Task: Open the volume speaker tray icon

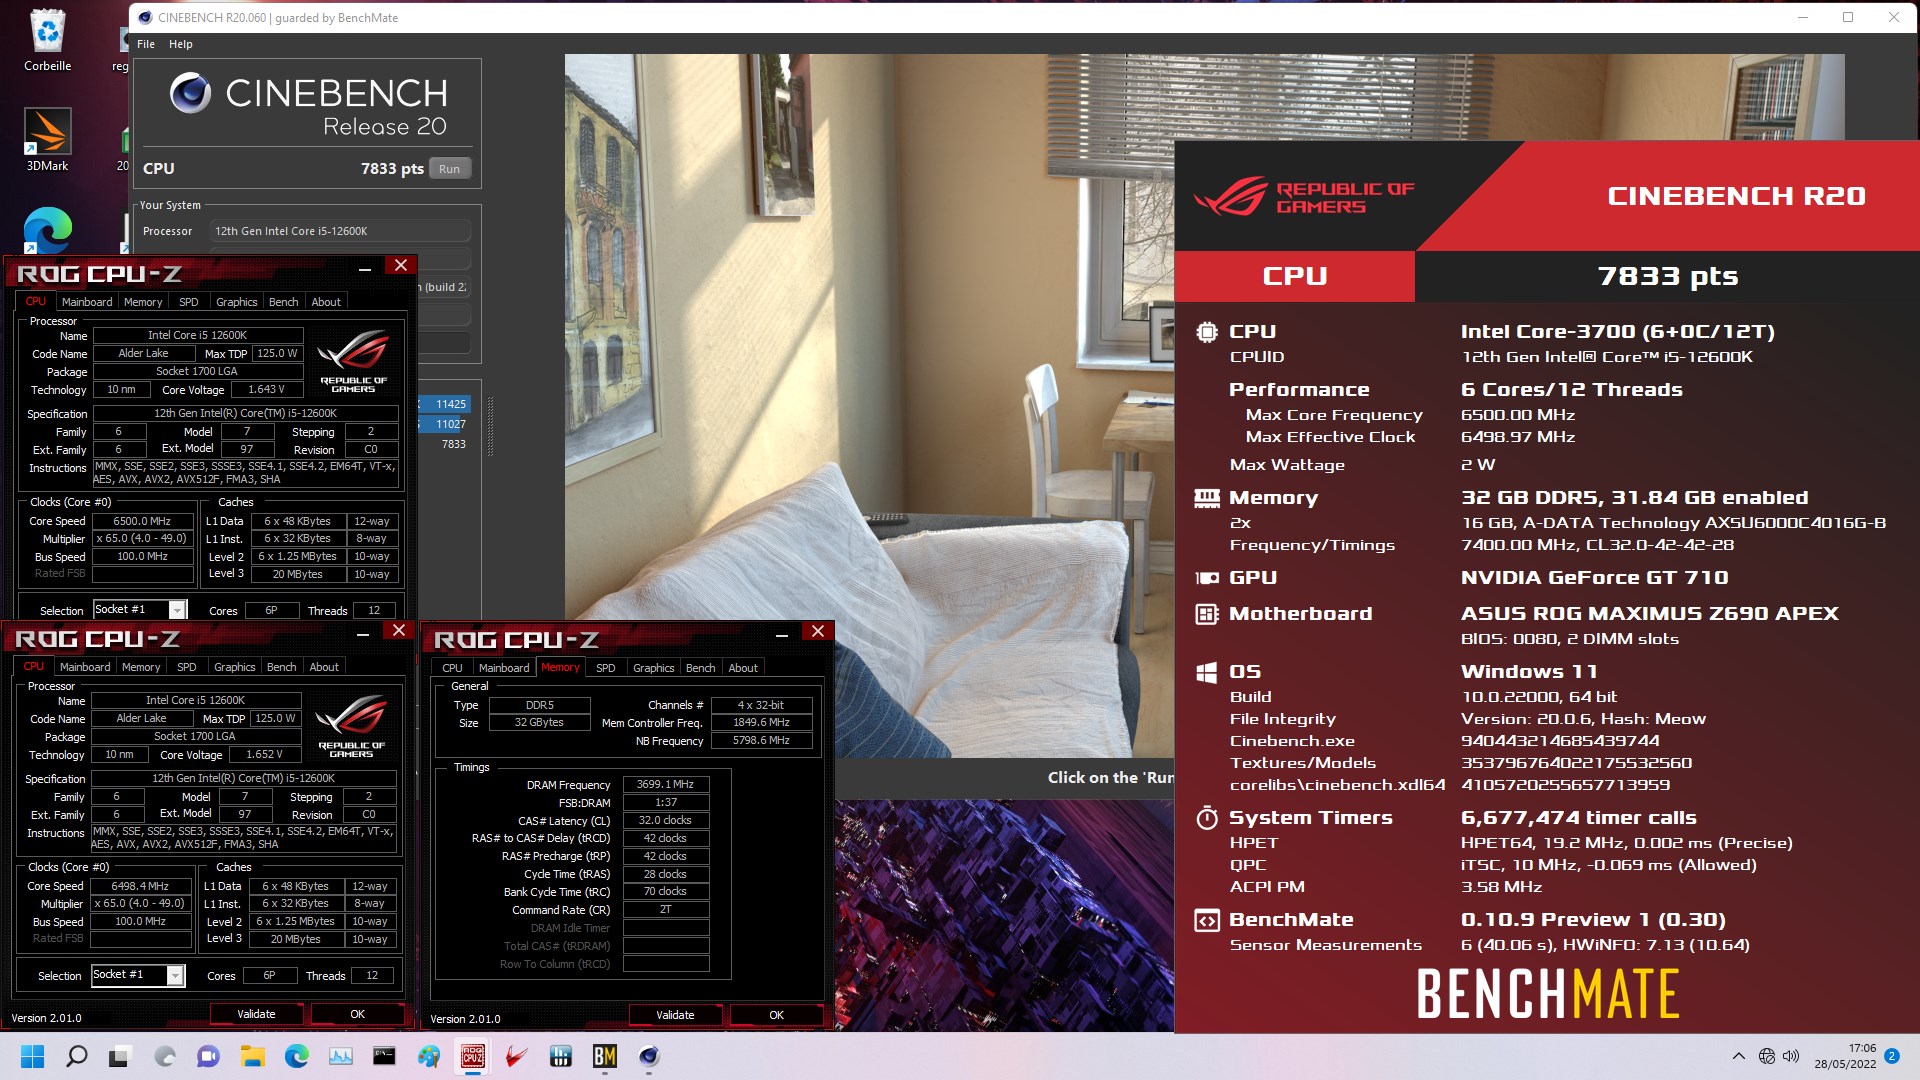Action: point(1790,1056)
